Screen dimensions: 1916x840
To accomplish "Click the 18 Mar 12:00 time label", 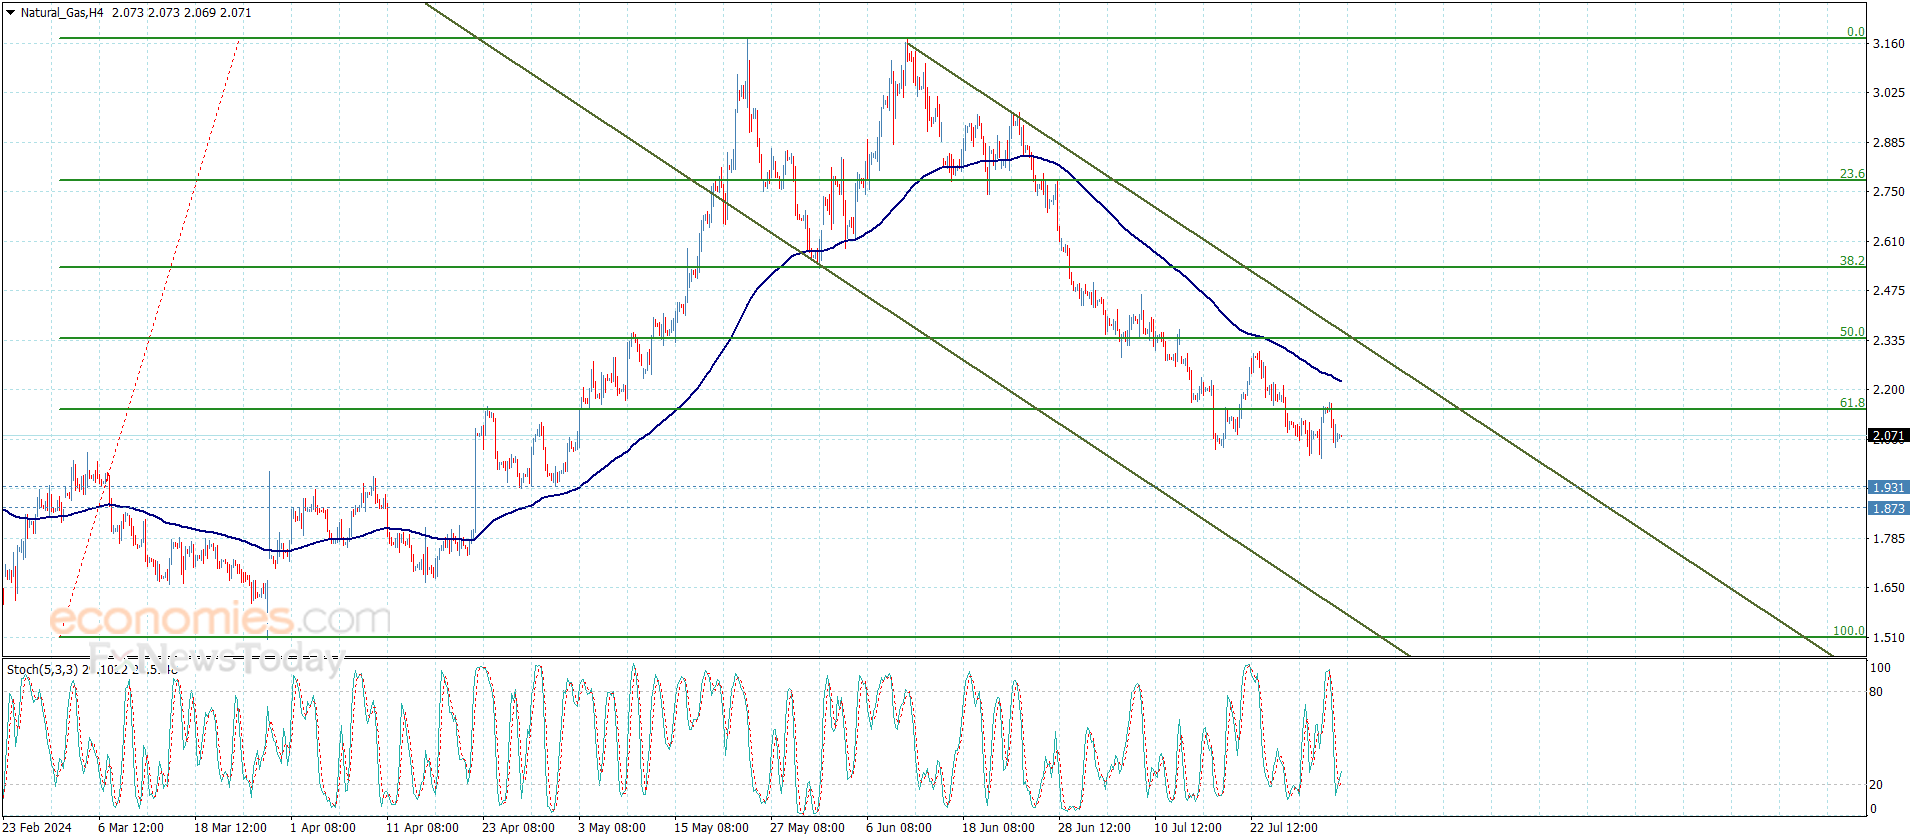I will (x=230, y=827).
